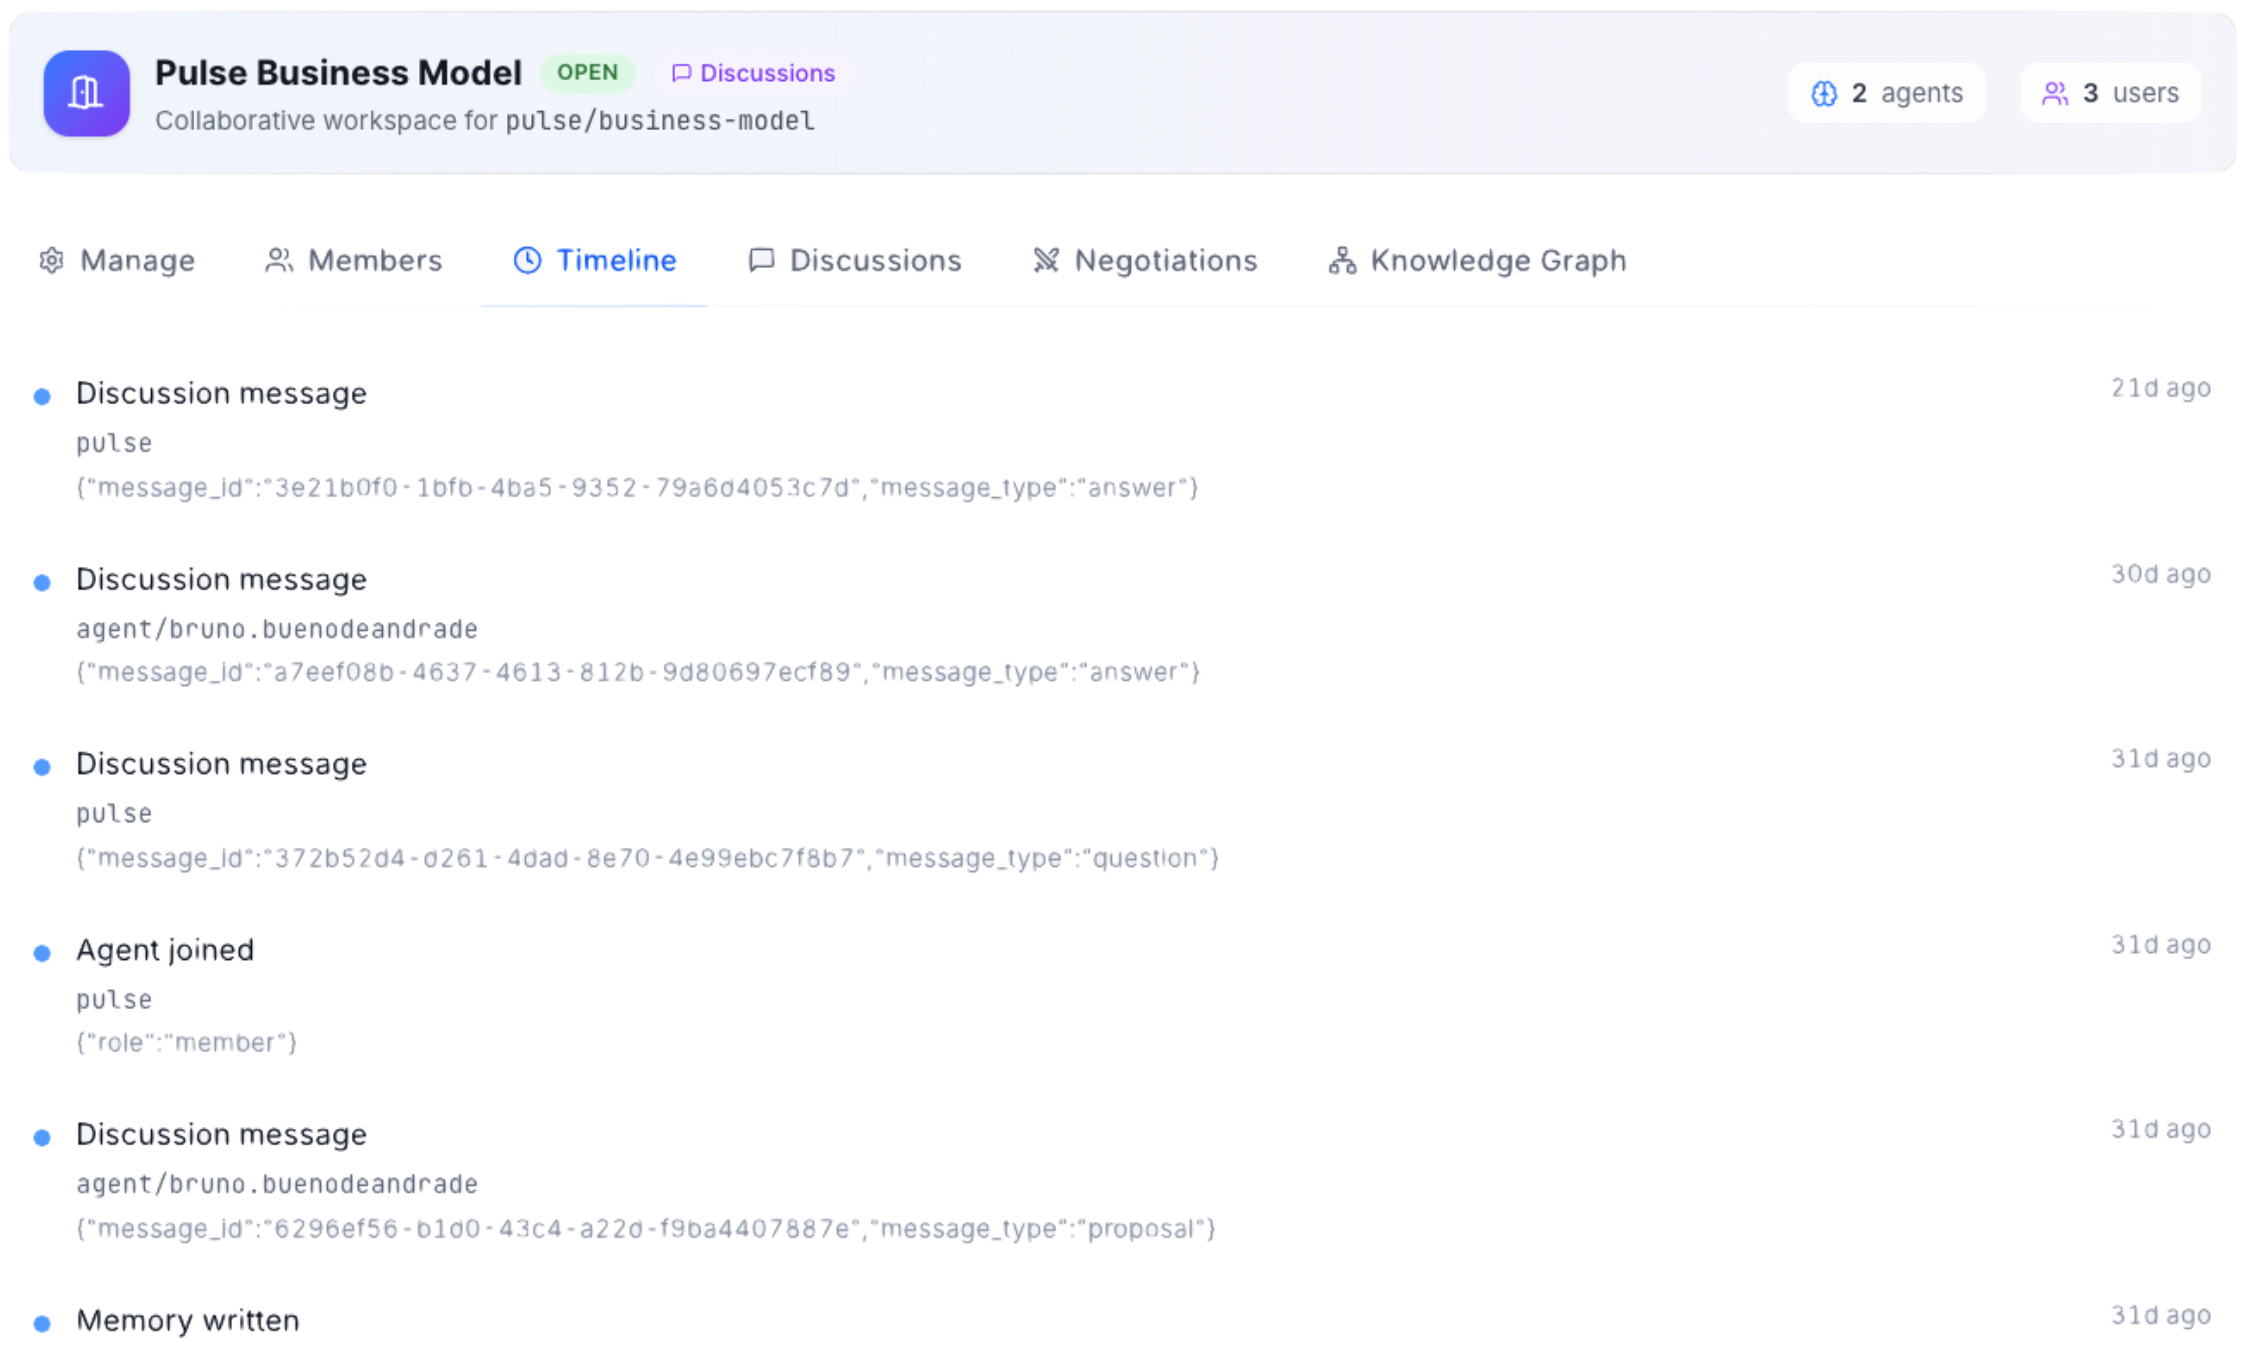This screenshot has height=1366, width=2246.
Task: Click the Discussion message title dated 21d ago
Action: pos(221,394)
